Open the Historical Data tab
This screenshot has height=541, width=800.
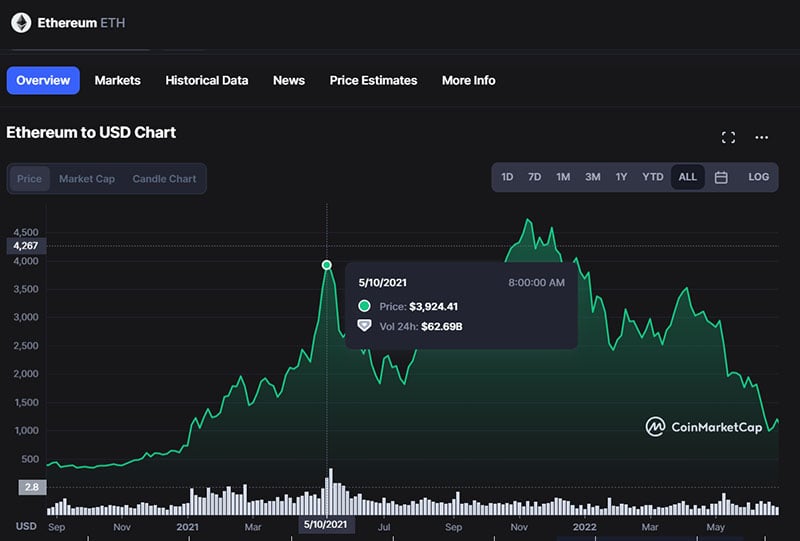207,80
